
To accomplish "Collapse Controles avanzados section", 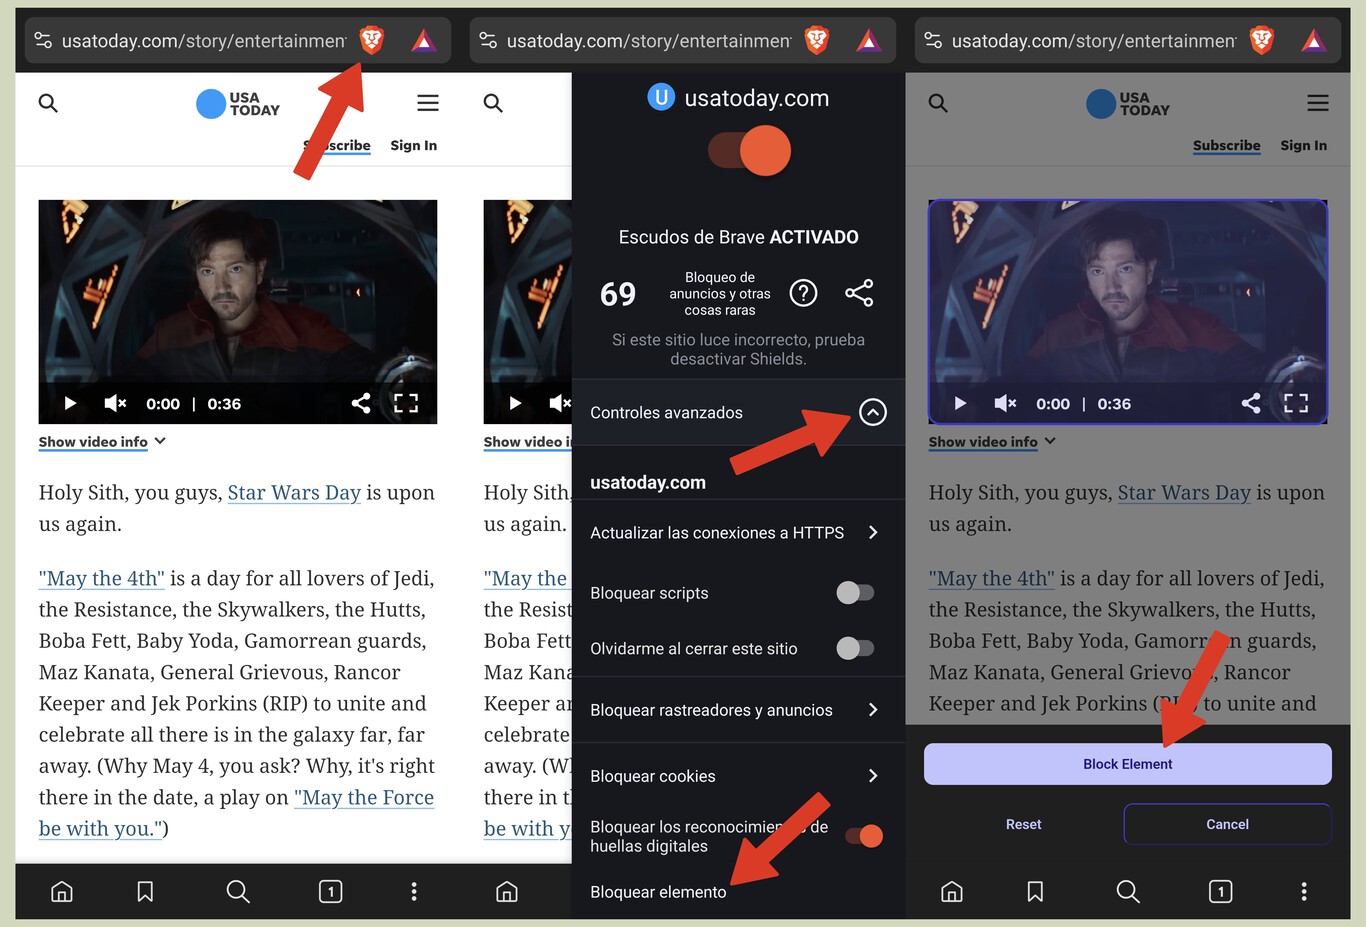I will [873, 412].
